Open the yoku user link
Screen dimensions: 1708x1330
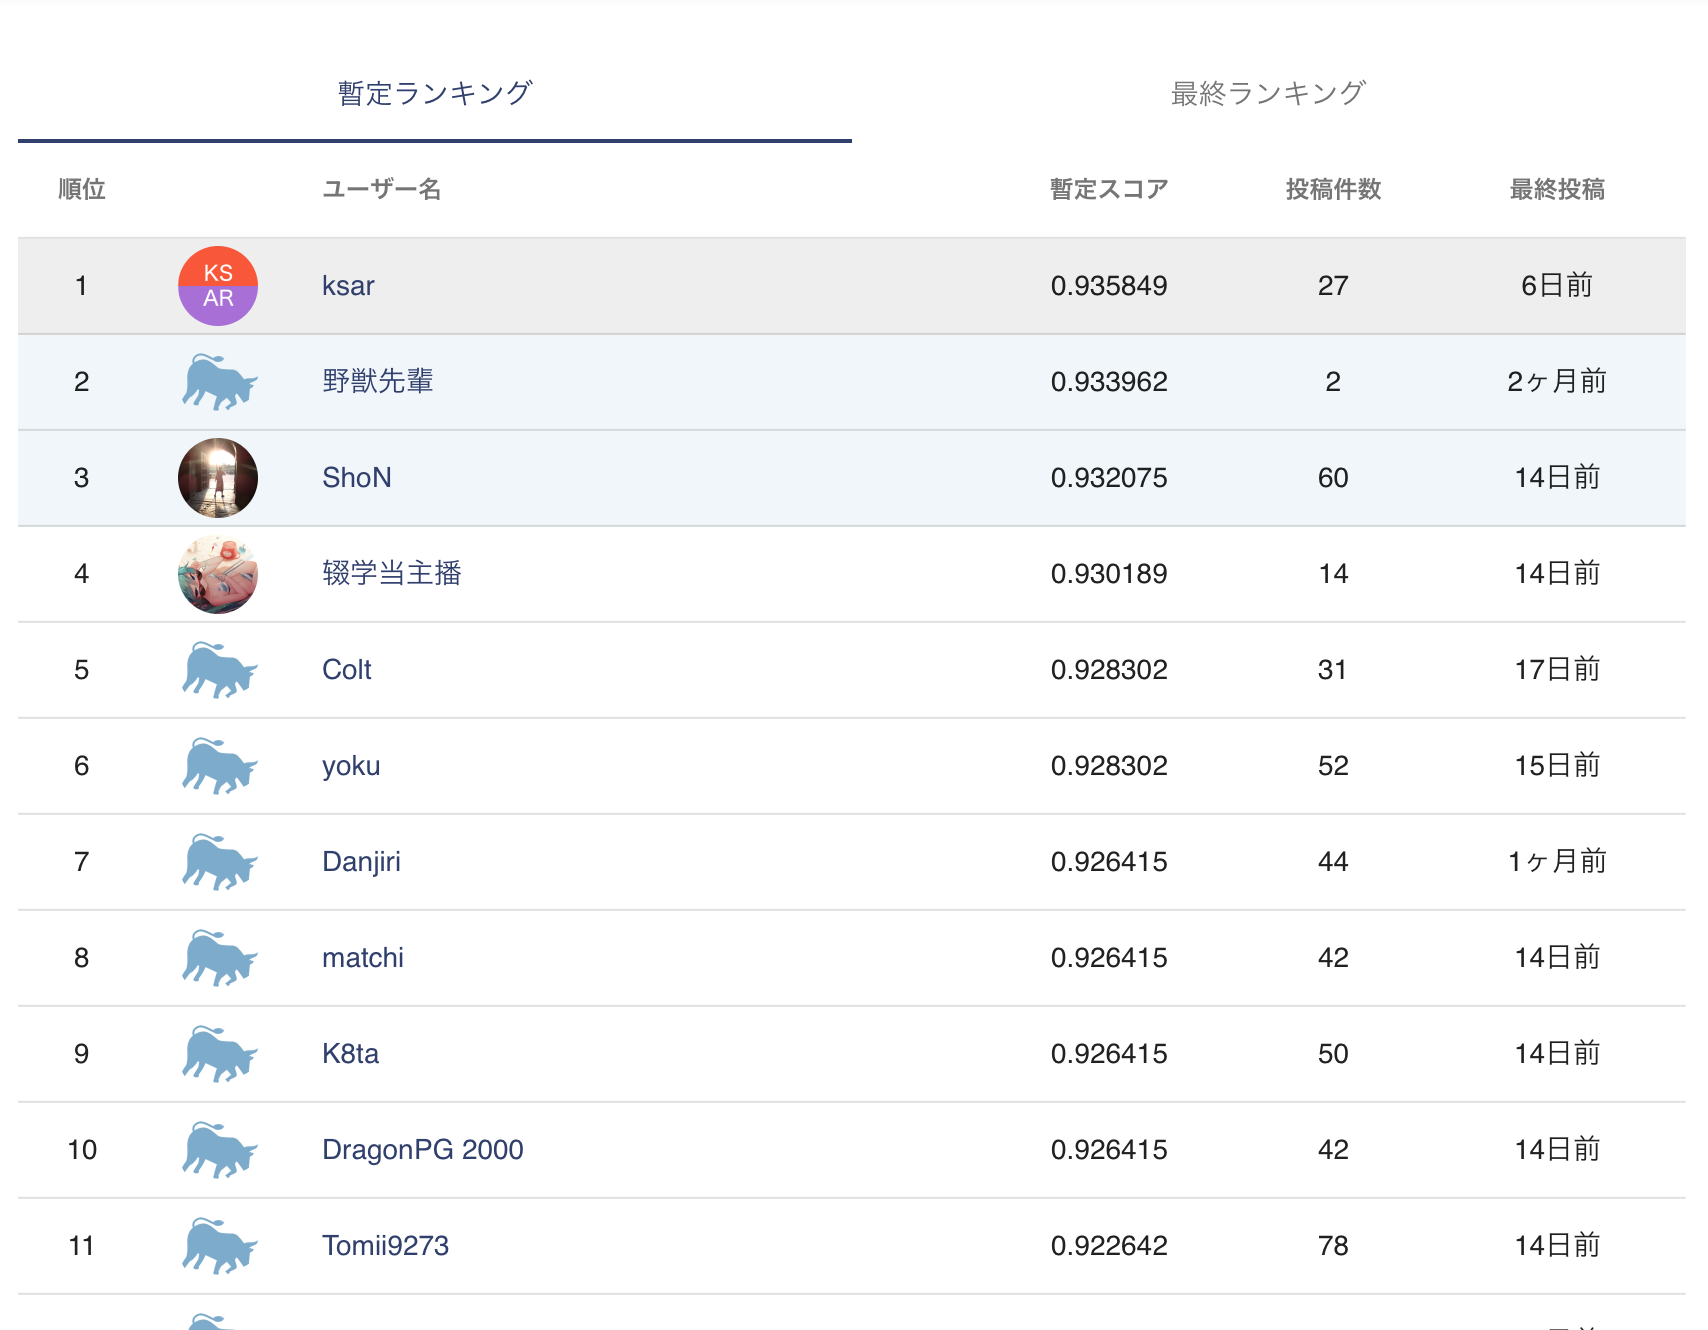[x=351, y=766]
